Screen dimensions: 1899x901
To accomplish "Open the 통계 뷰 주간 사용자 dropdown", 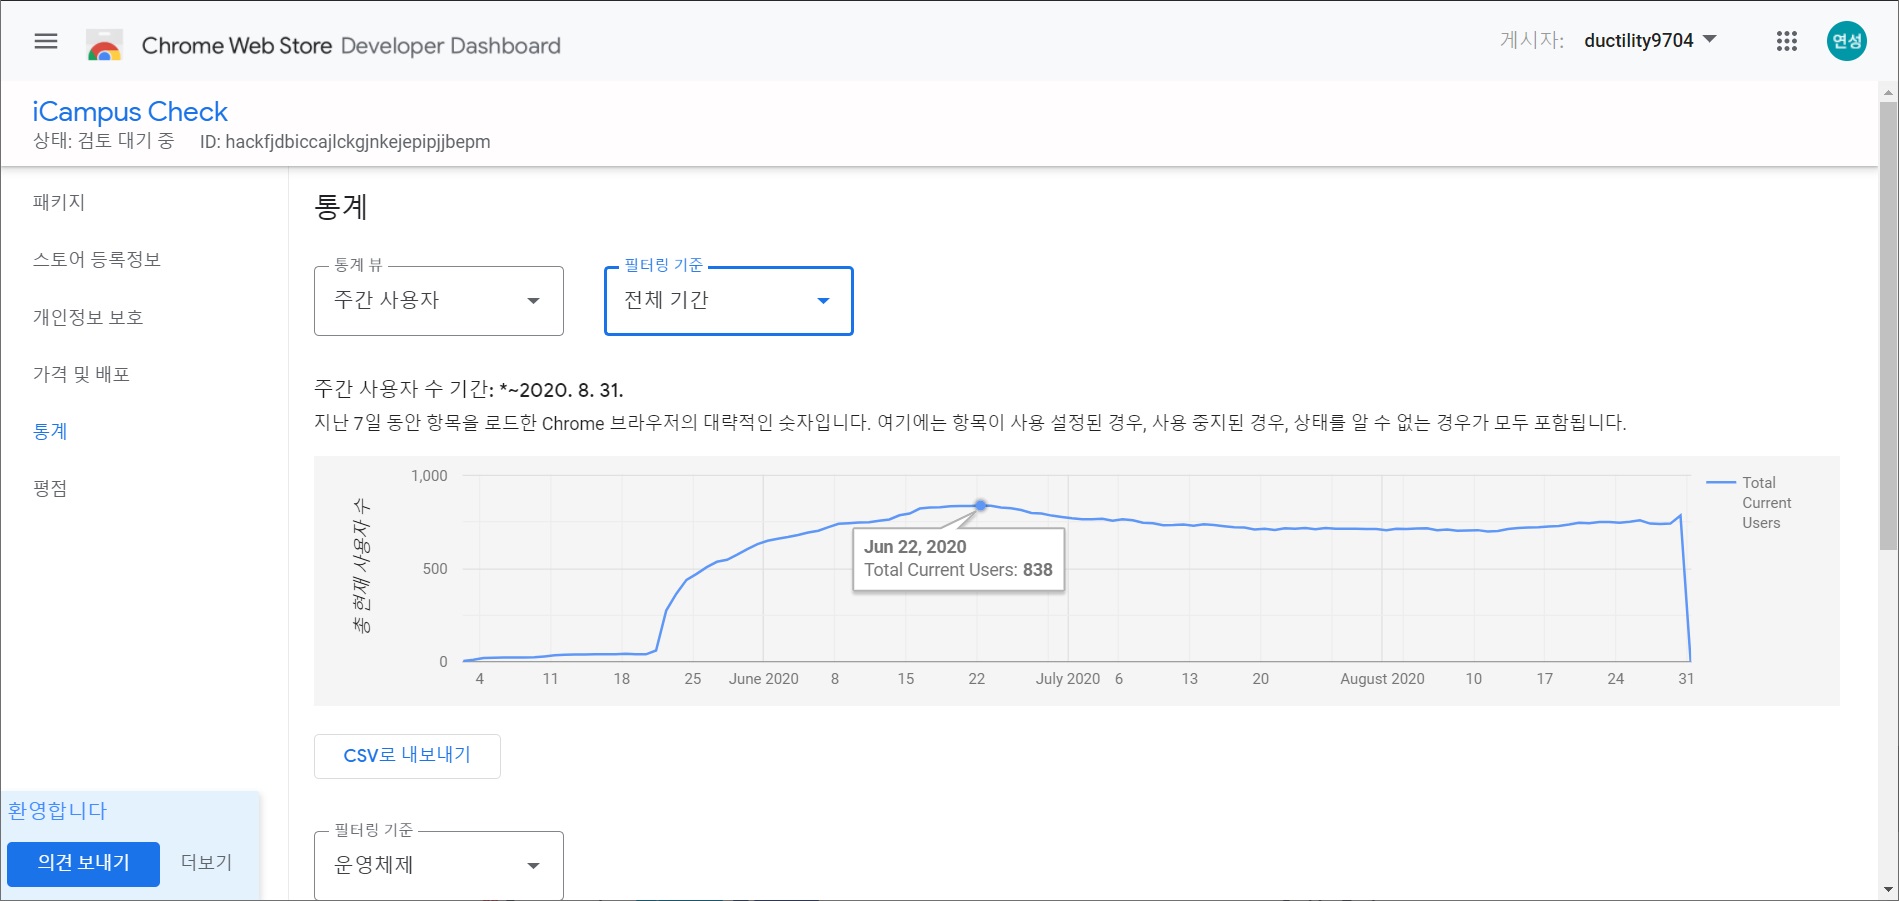I will 439,300.
